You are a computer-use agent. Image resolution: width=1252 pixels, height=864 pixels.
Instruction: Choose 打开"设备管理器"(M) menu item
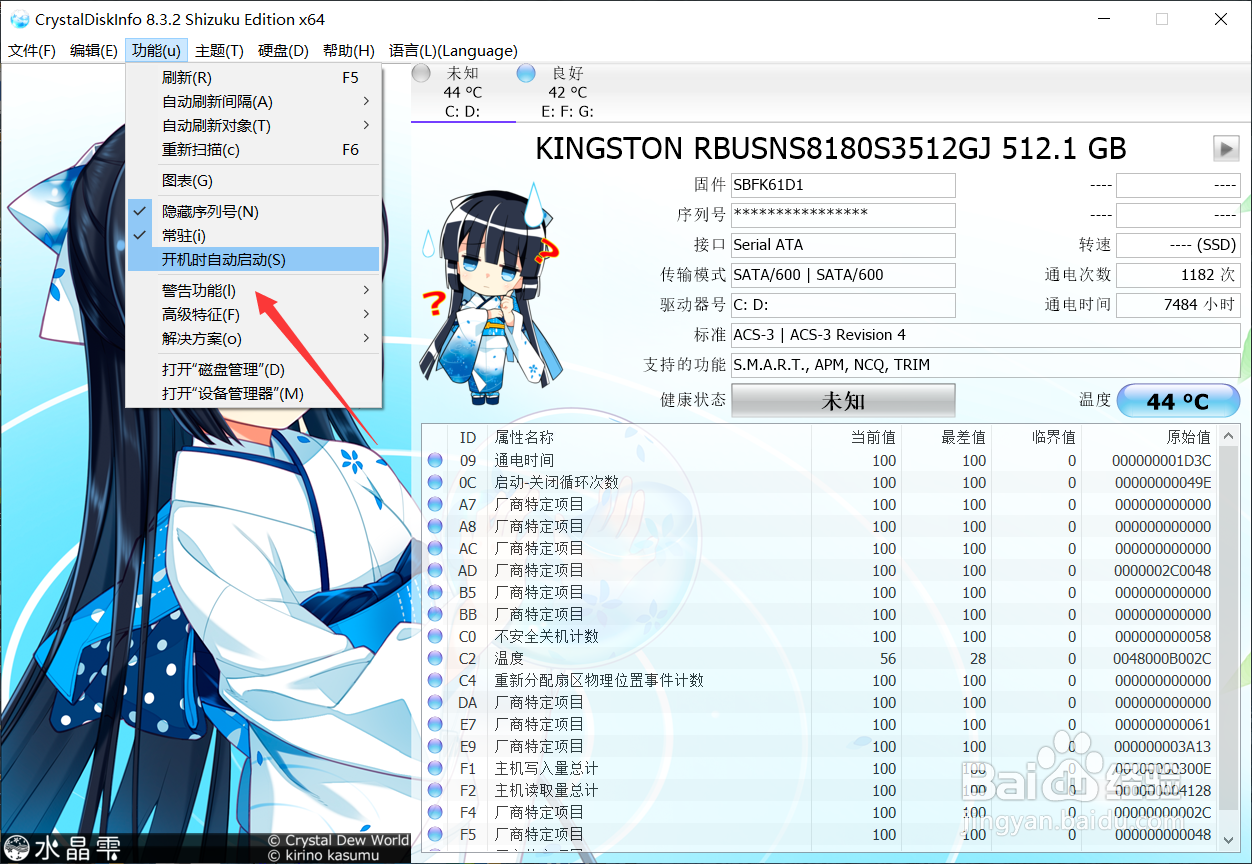point(254,394)
